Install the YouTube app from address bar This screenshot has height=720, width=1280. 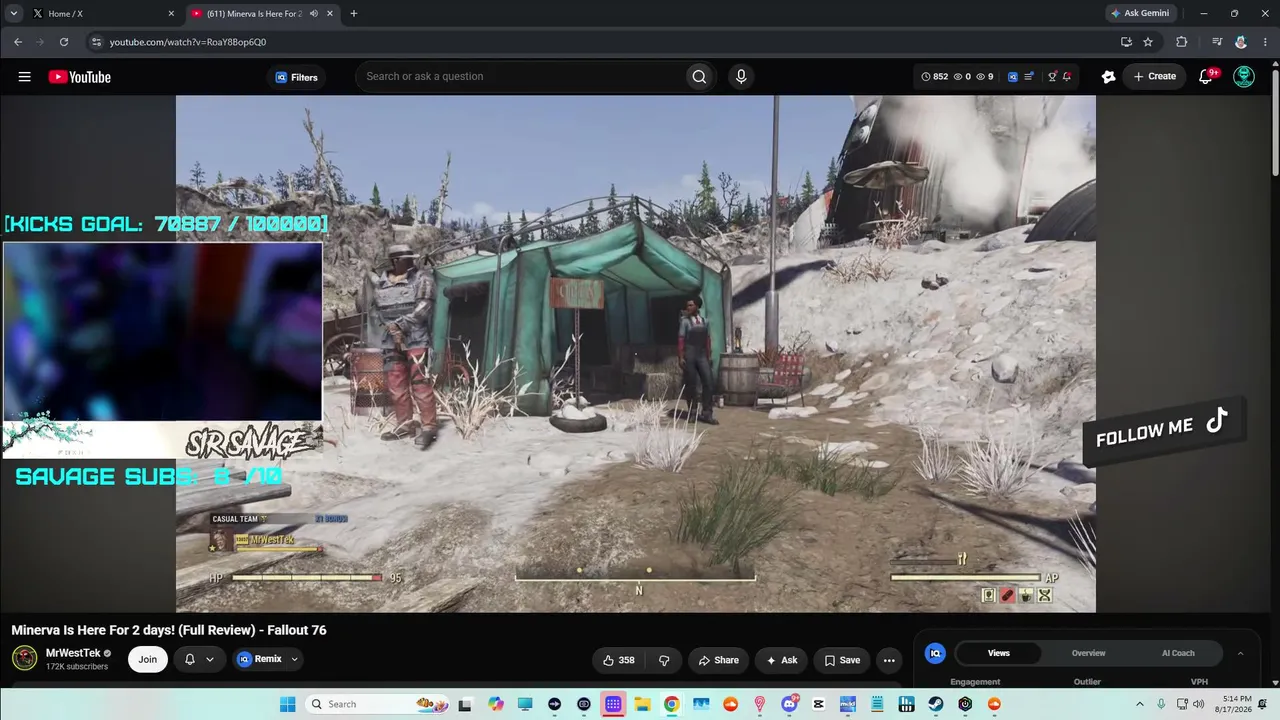(x=1126, y=42)
